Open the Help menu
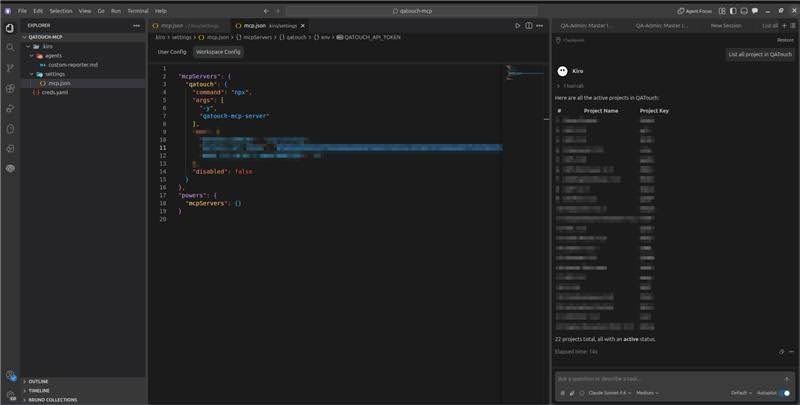The image size is (800, 405). [161, 11]
